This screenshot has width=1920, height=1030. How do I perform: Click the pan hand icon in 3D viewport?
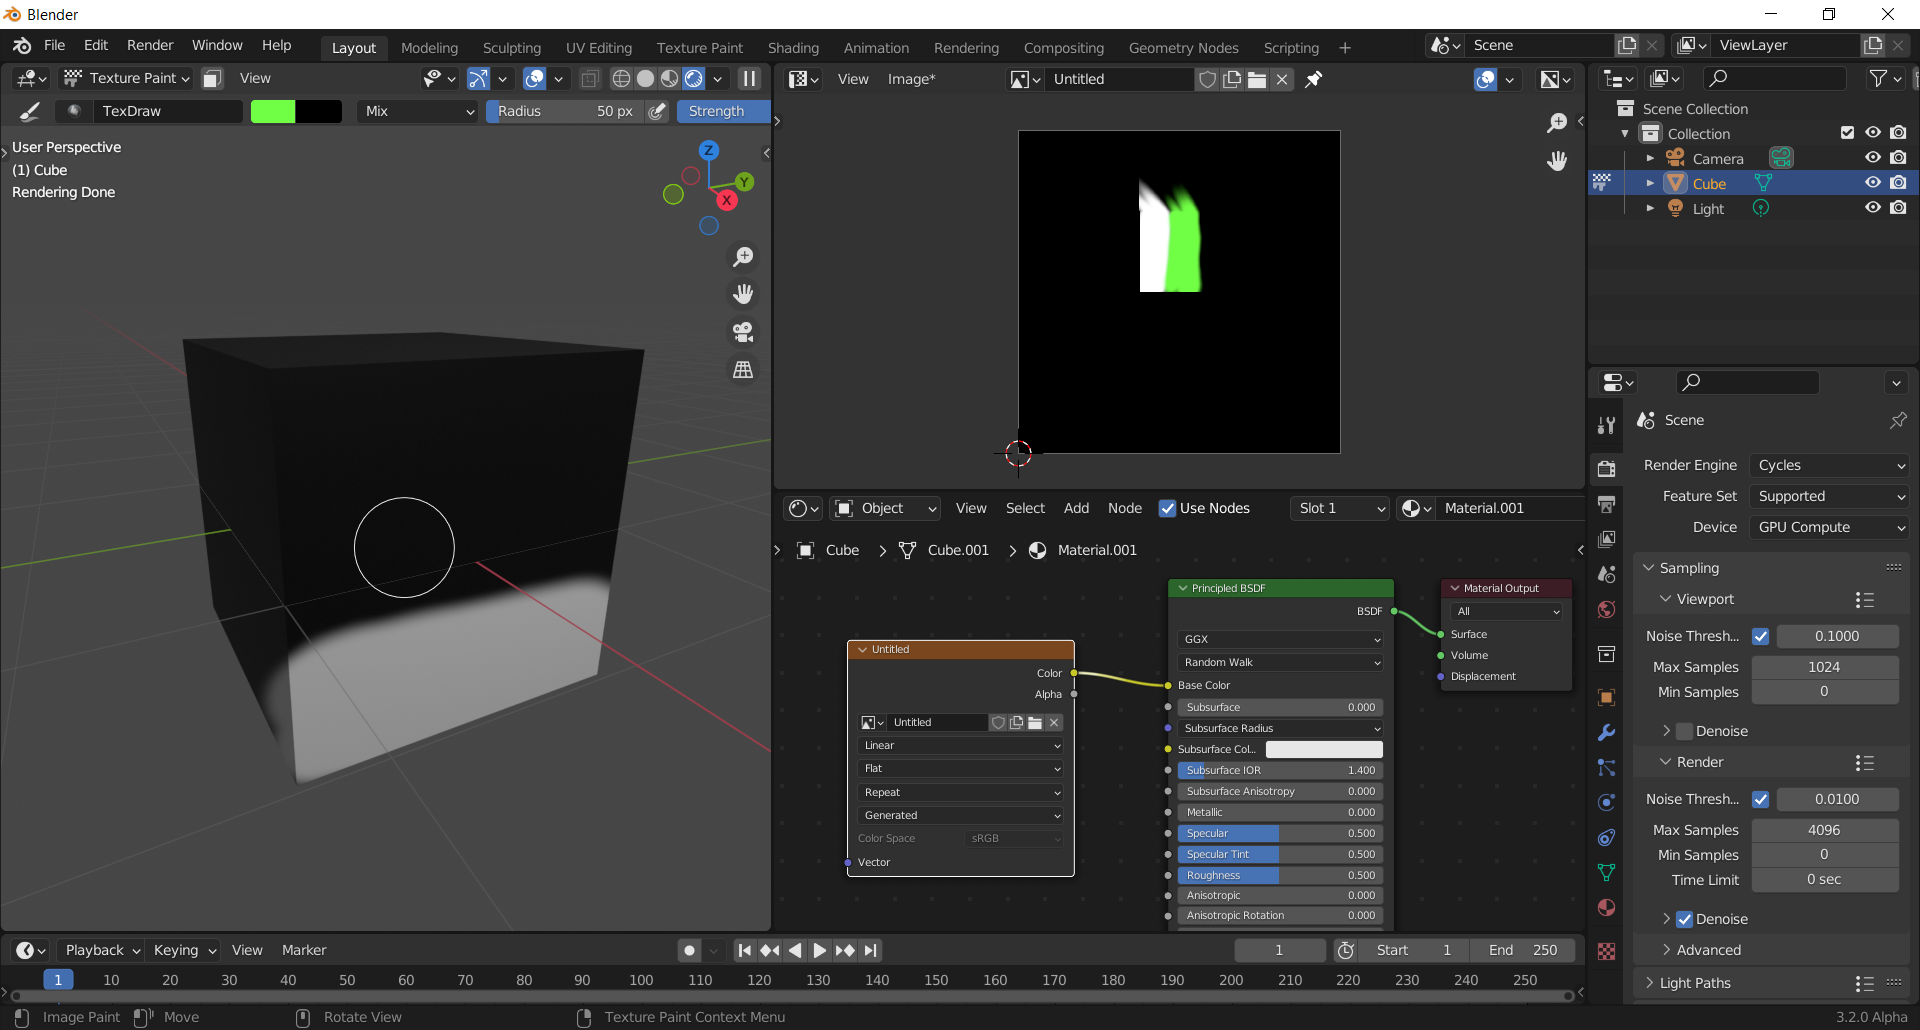point(743,294)
